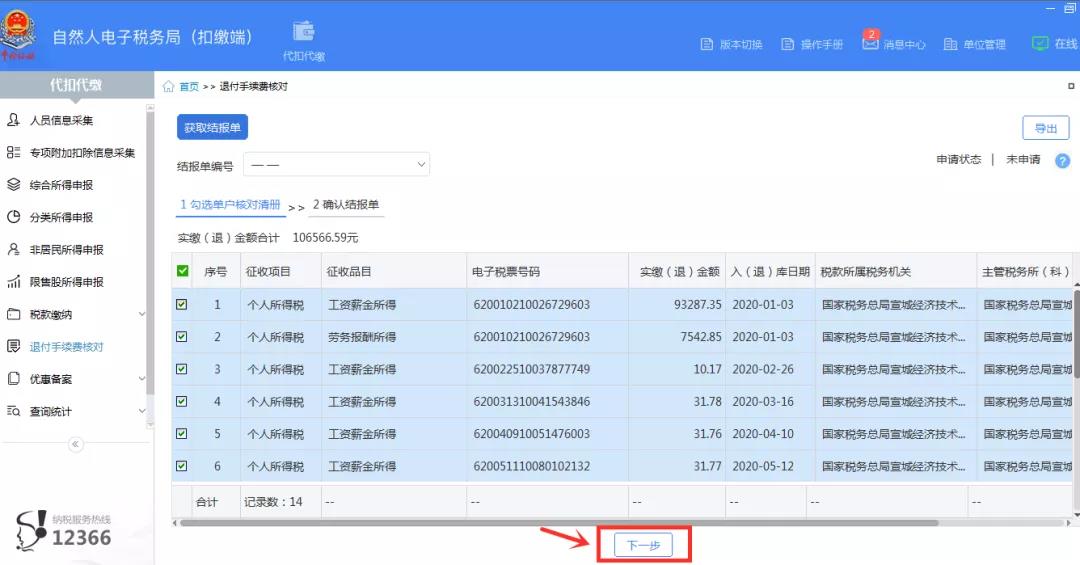Screen dimensions: 1080x565
Task: Switch to step 1 勾选单户核对清册 tab
Action: click(230, 205)
